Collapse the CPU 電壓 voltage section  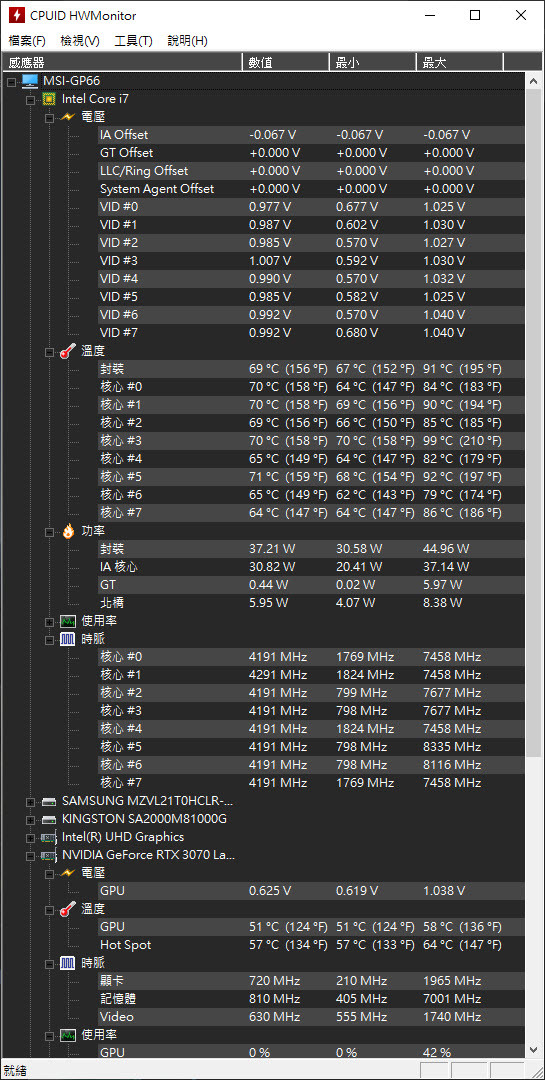pyautogui.click(x=49, y=118)
